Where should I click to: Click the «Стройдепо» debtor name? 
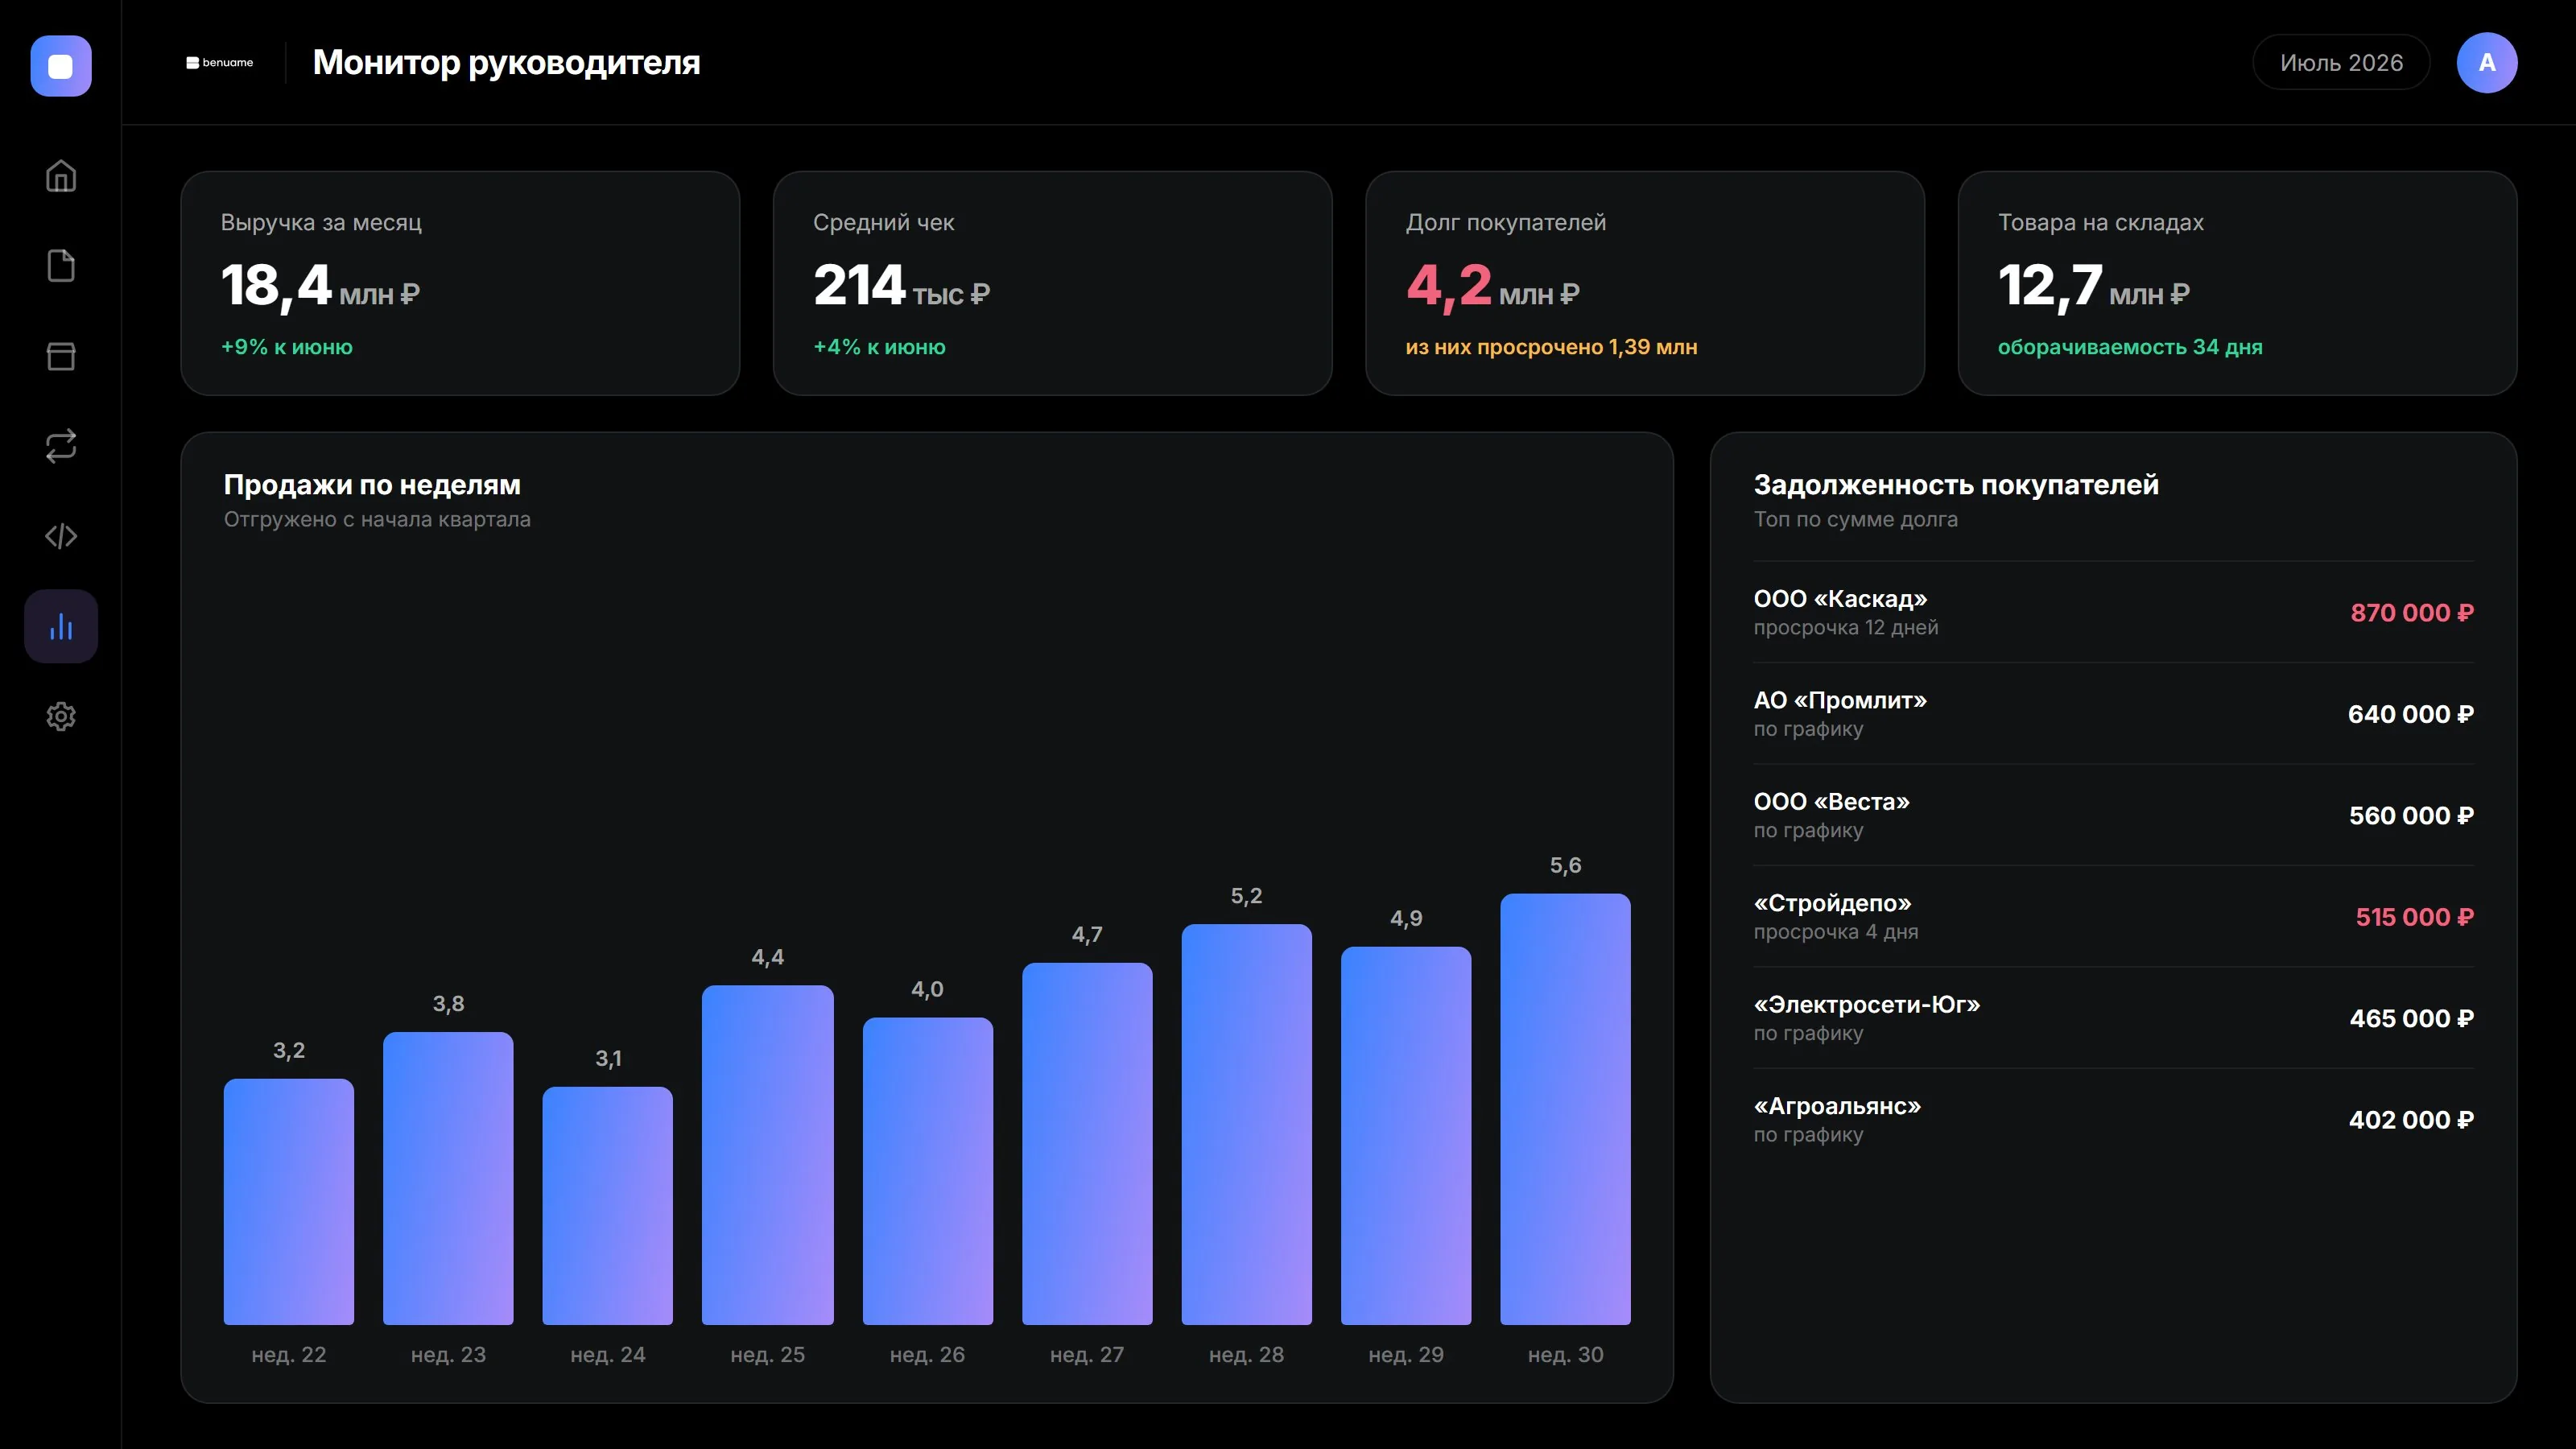[1832, 903]
